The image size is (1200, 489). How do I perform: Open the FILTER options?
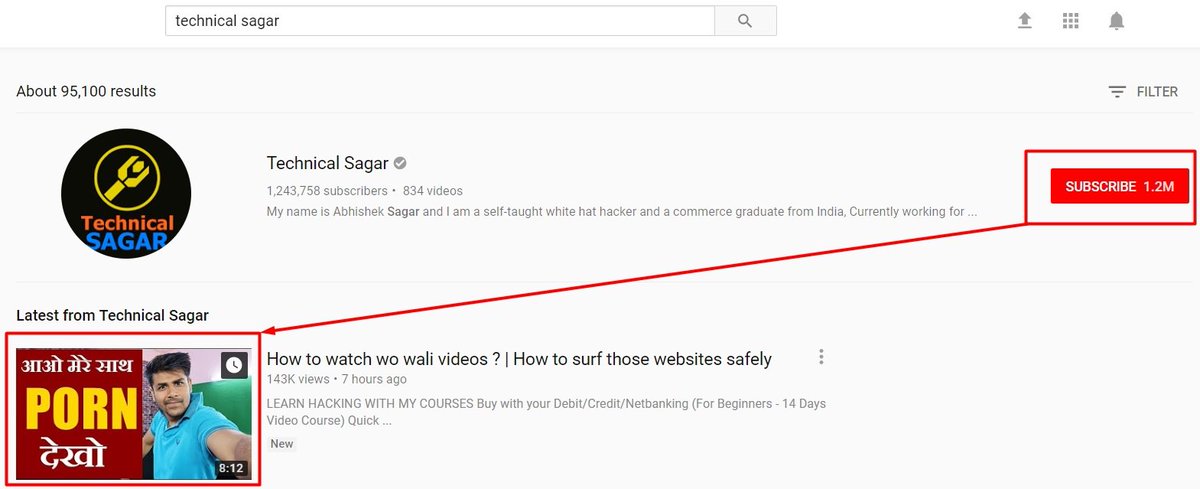[1143, 92]
